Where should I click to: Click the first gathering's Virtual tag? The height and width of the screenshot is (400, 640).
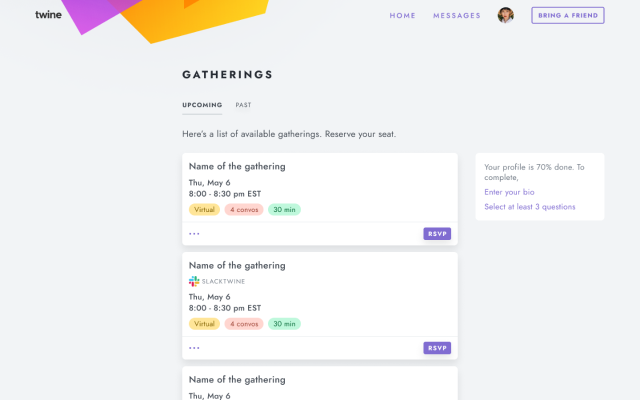204,210
